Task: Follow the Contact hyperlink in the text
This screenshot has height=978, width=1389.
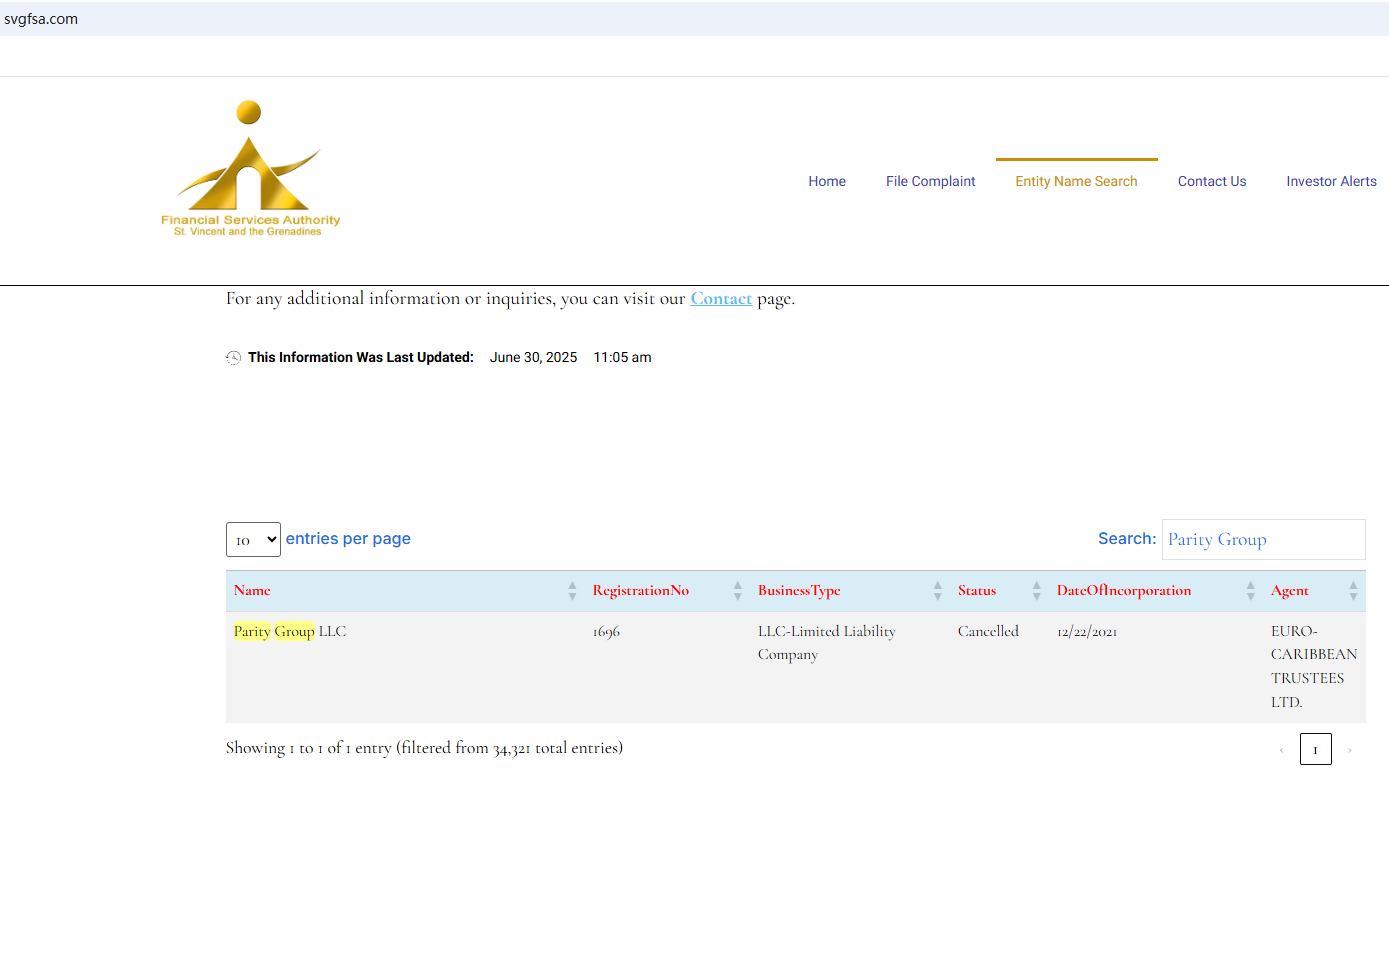Action: (x=721, y=299)
